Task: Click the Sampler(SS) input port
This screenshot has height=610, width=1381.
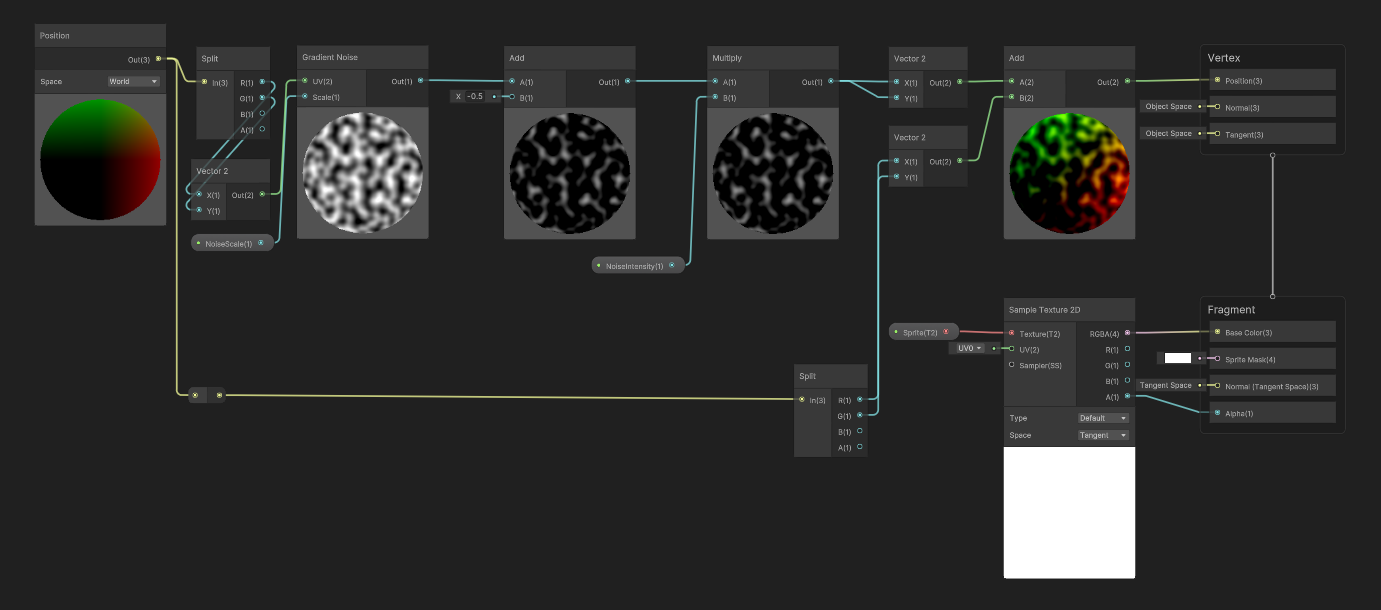Action: [x=1012, y=365]
